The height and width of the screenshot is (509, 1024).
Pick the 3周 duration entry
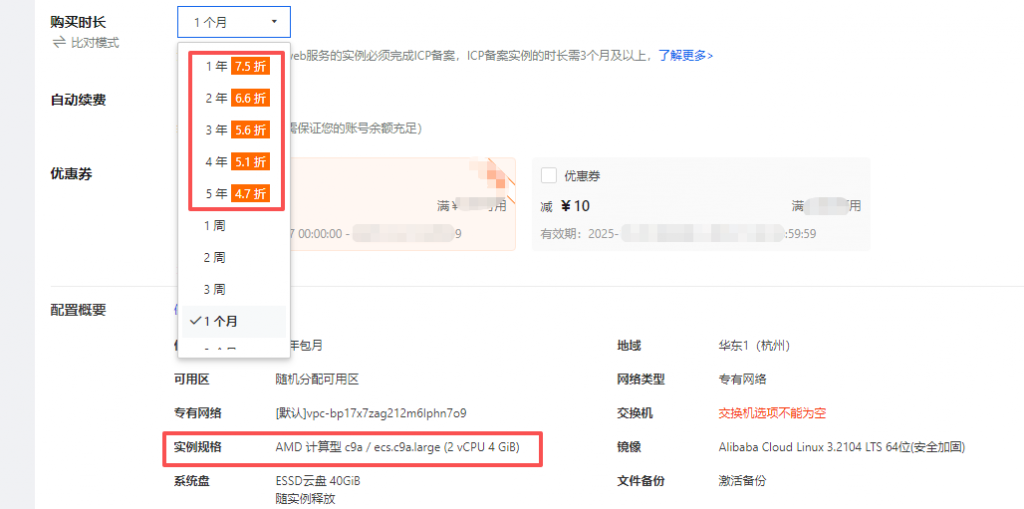click(215, 289)
